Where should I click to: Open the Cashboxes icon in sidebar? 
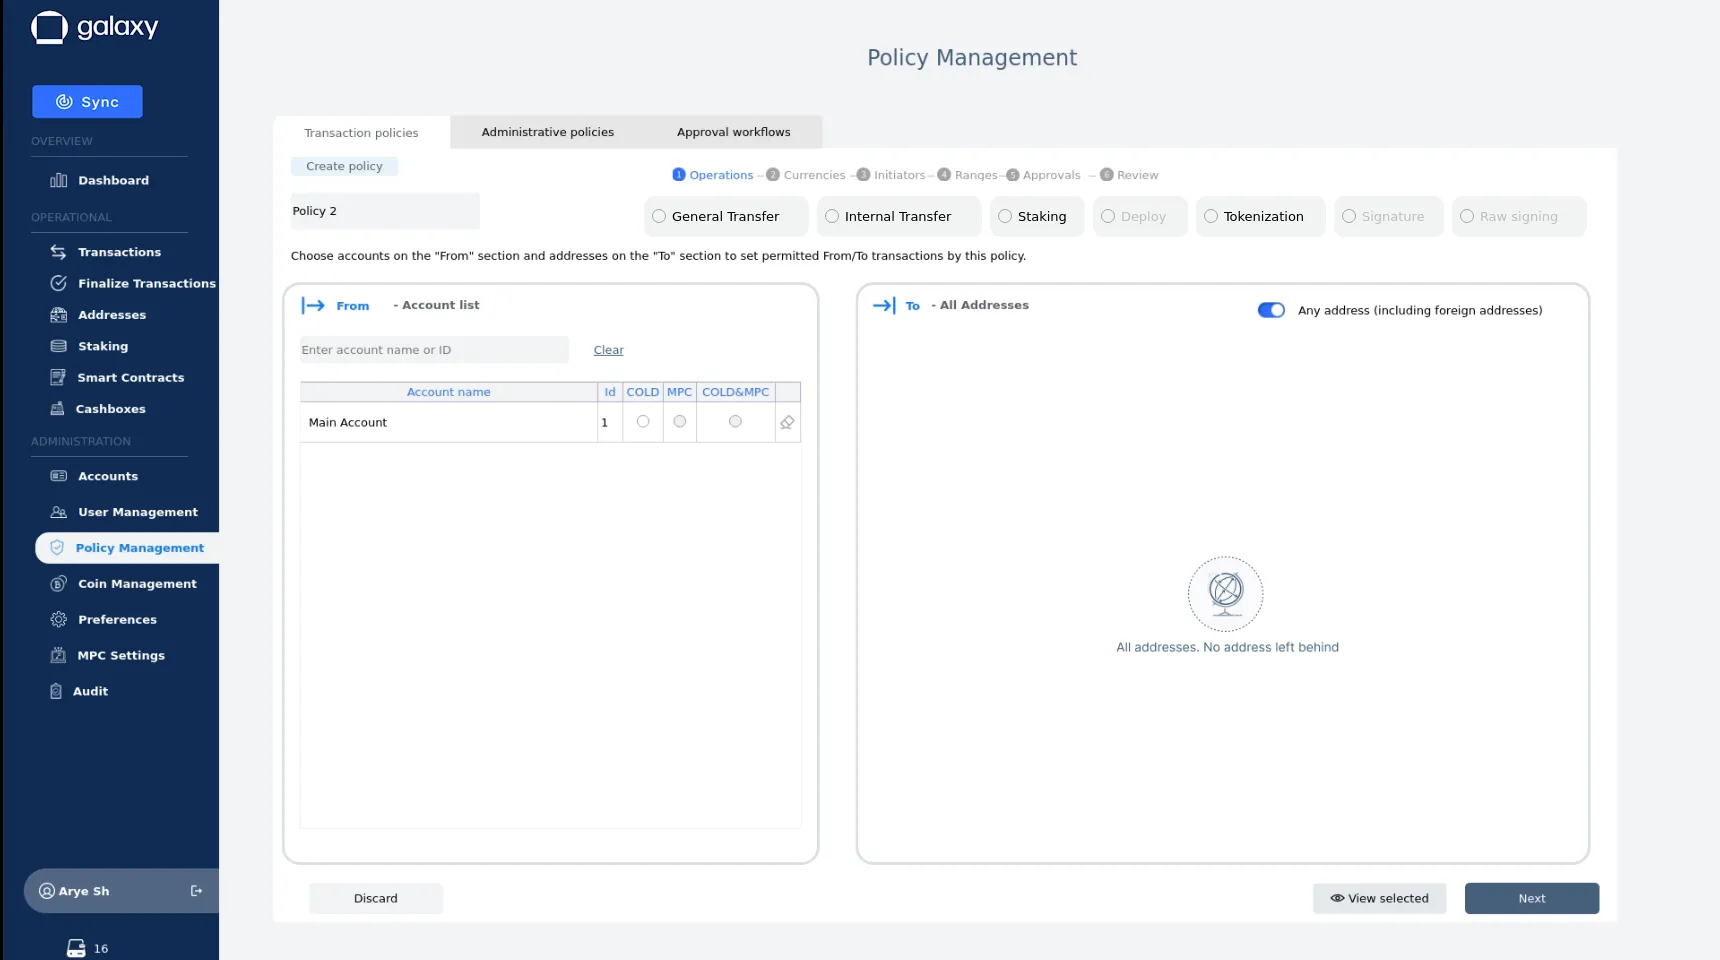(57, 408)
